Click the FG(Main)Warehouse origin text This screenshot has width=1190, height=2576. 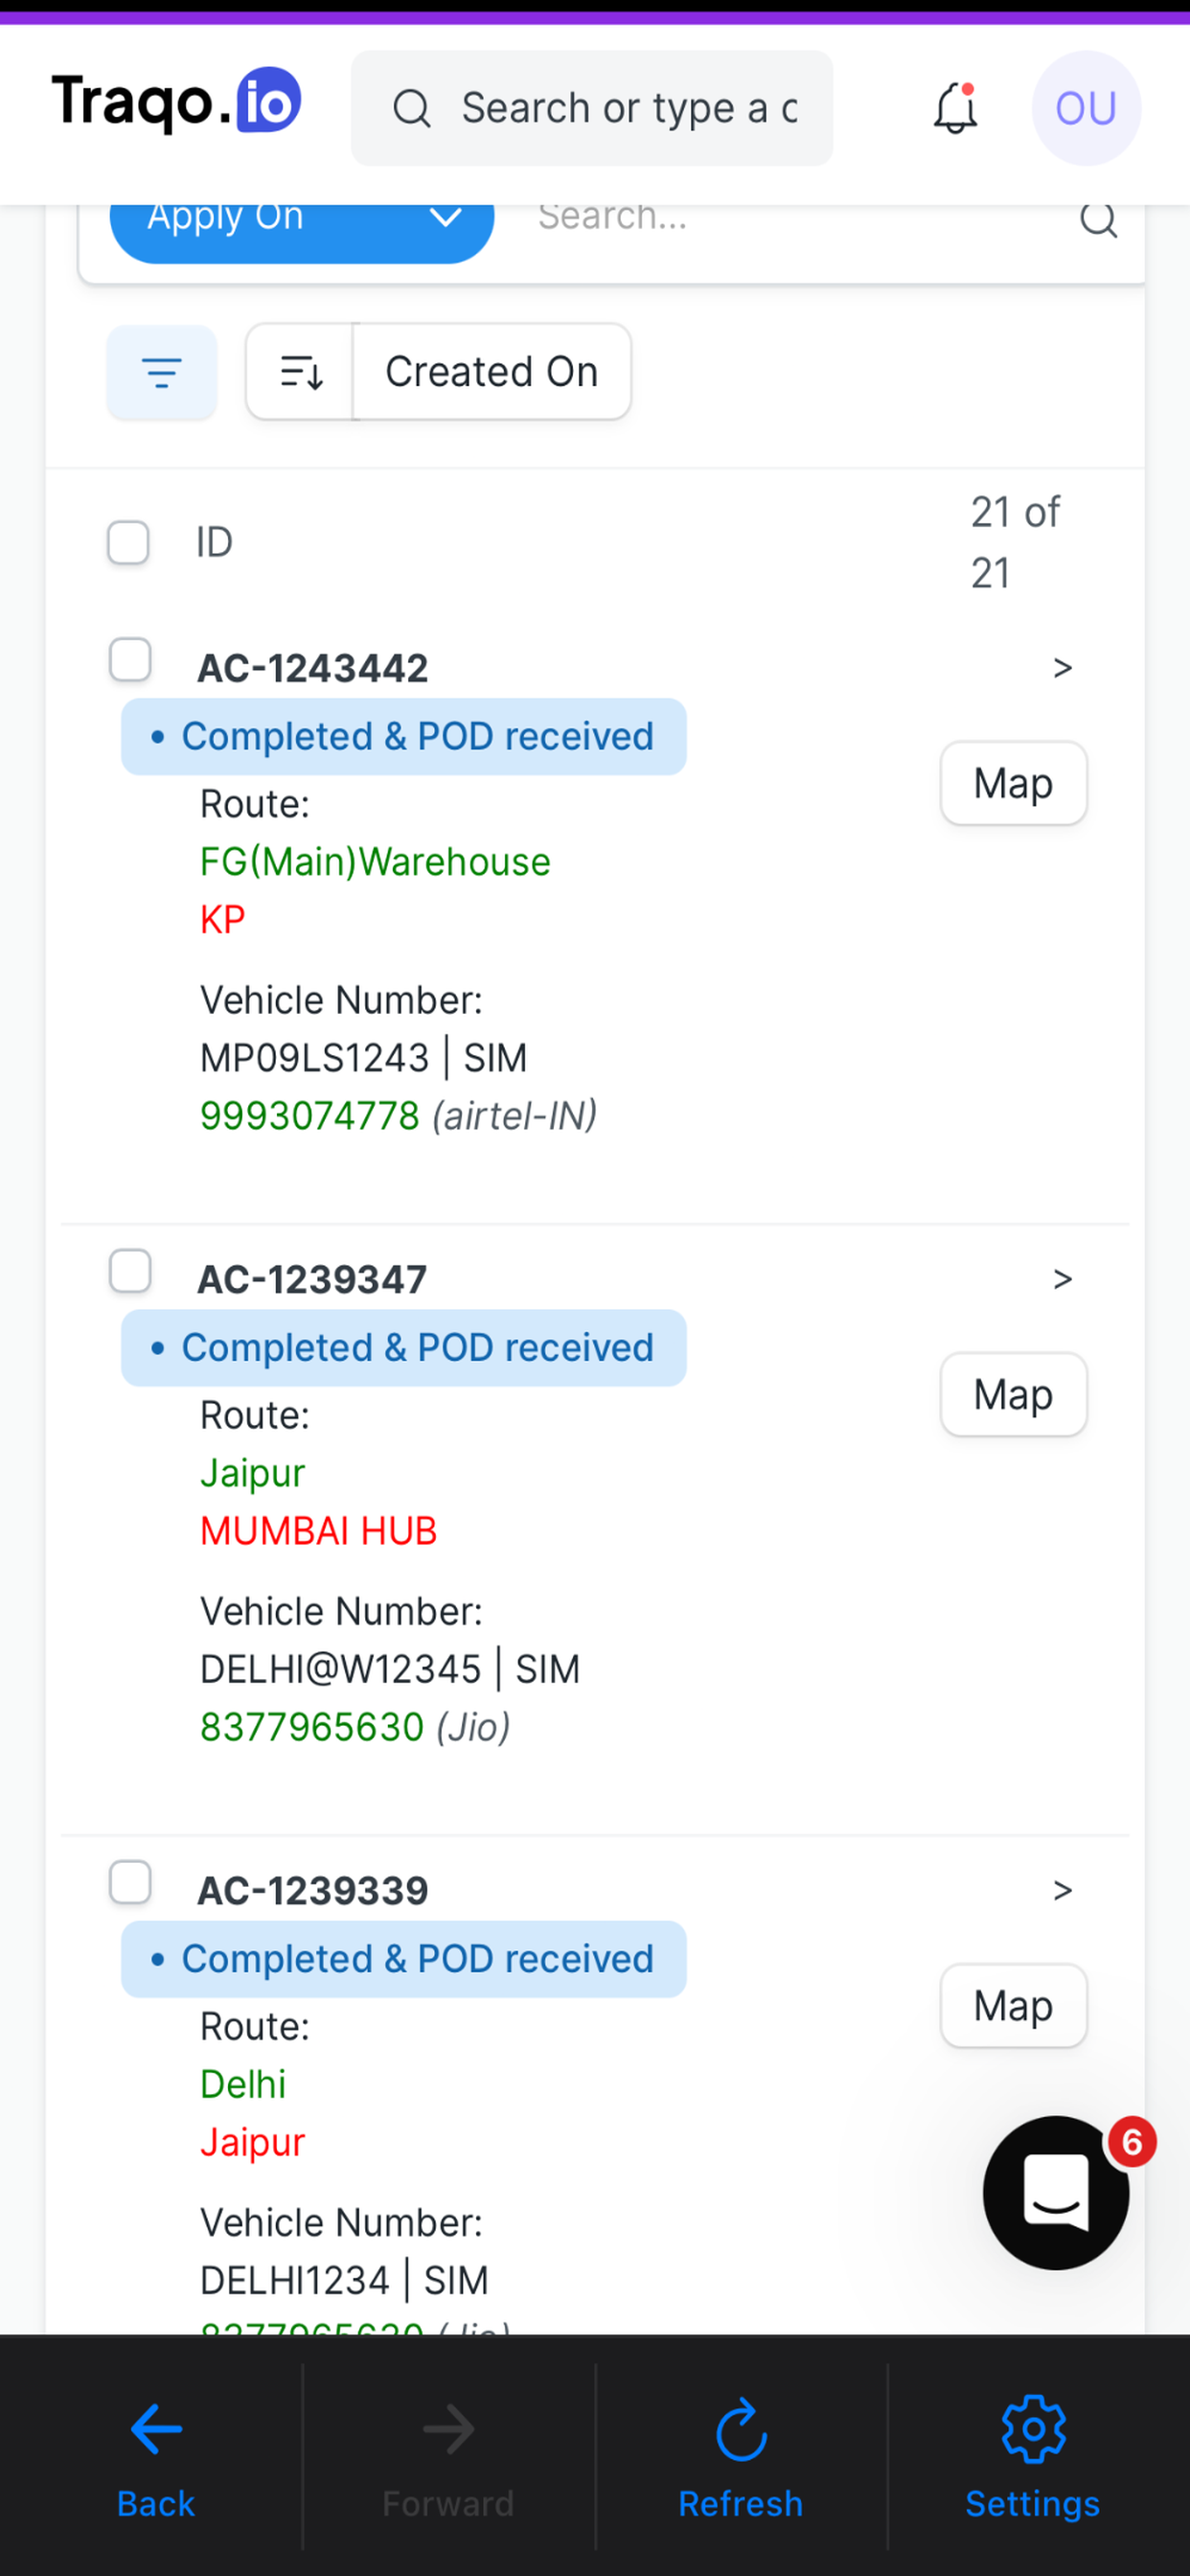pyautogui.click(x=375, y=861)
